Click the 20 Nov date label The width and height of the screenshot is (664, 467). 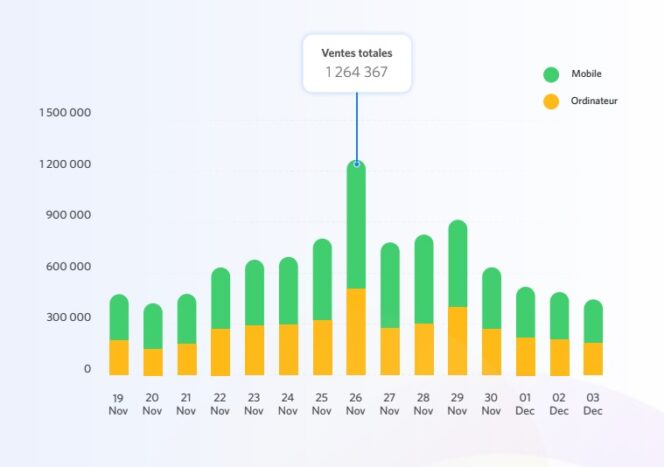(x=152, y=405)
